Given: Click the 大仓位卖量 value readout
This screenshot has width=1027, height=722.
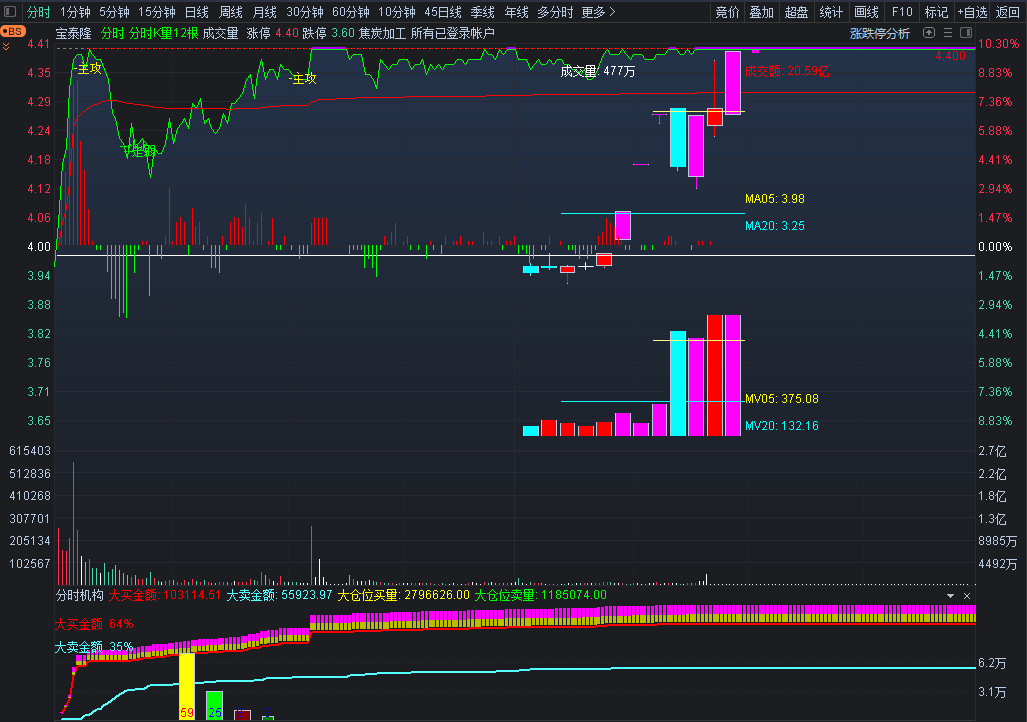Looking at the screenshot, I should tap(540, 595).
